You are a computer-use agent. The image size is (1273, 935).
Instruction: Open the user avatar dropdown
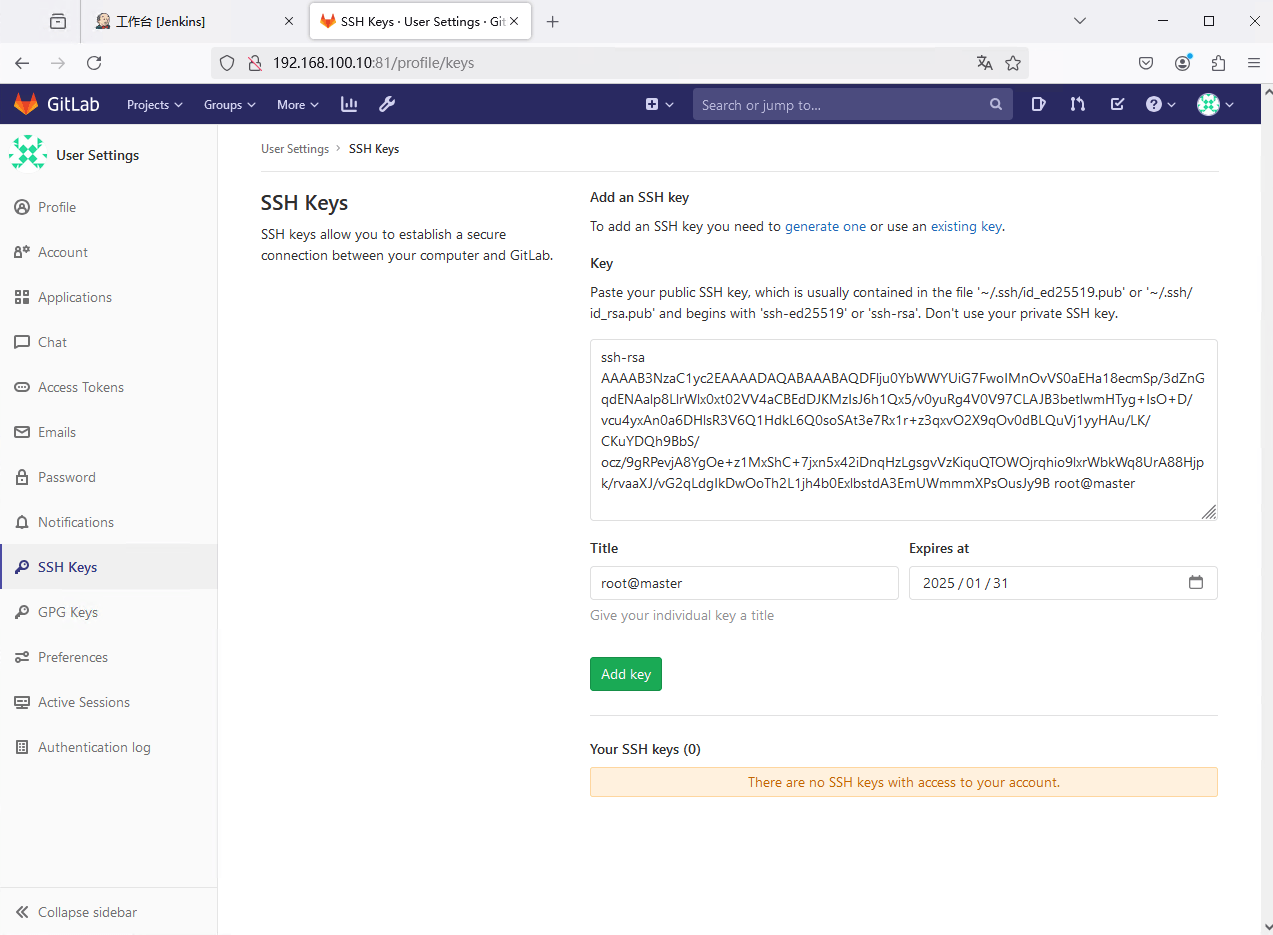coord(1215,104)
